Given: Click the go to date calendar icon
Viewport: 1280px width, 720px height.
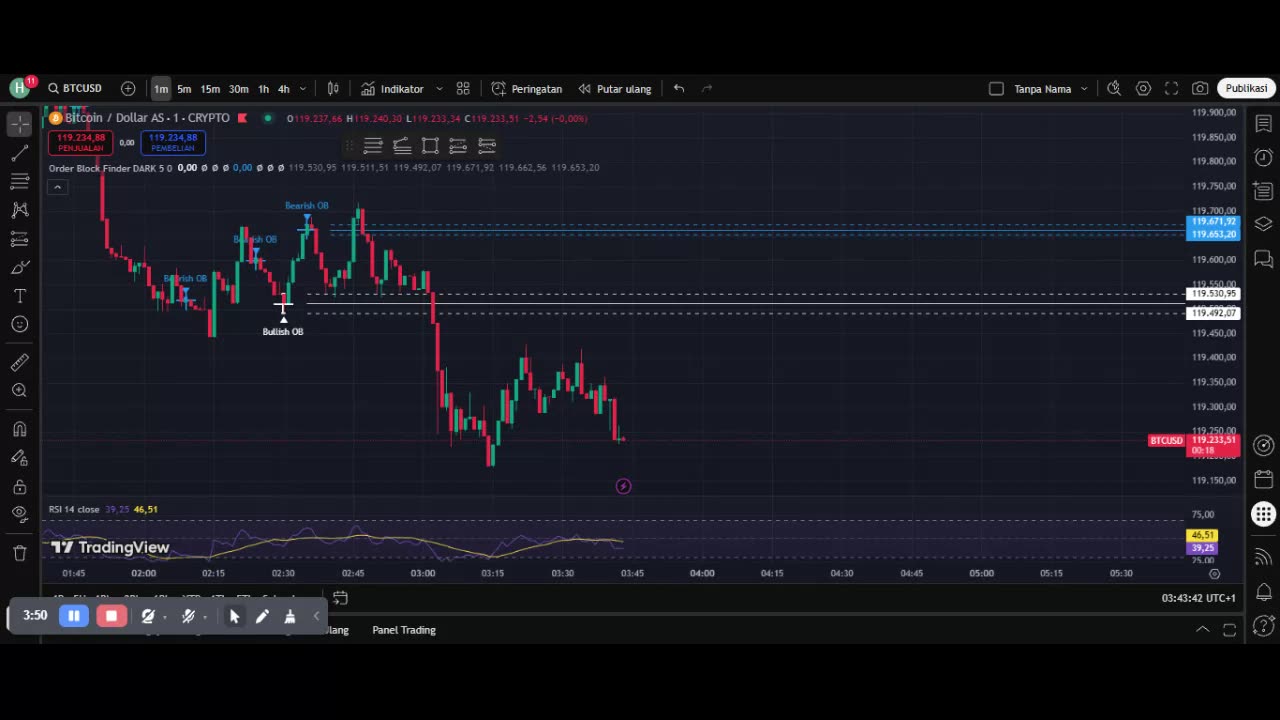Looking at the screenshot, I should click(340, 598).
